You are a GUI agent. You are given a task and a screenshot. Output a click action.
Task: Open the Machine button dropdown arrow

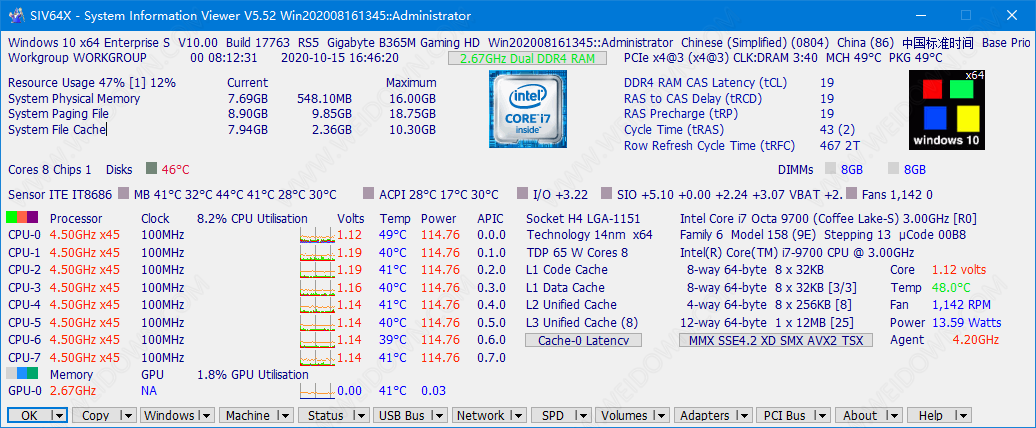click(x=287, y=415)
